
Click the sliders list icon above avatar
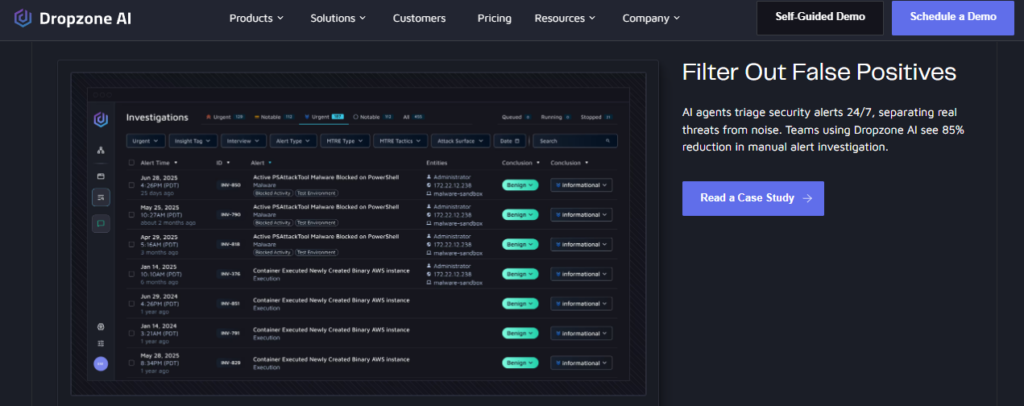tap(101, 343)
